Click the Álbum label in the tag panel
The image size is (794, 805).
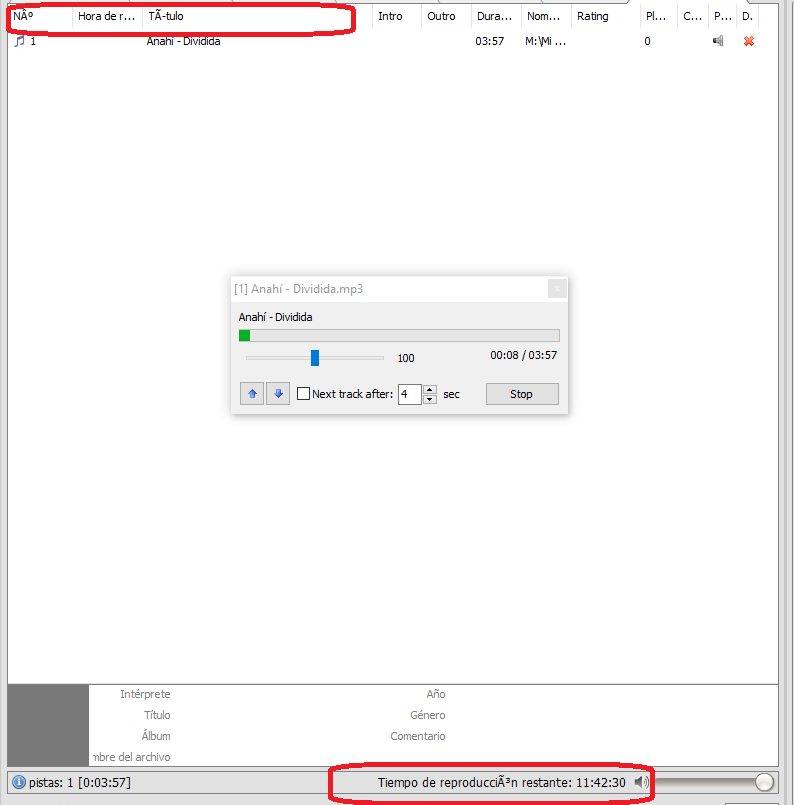[156, 736]
